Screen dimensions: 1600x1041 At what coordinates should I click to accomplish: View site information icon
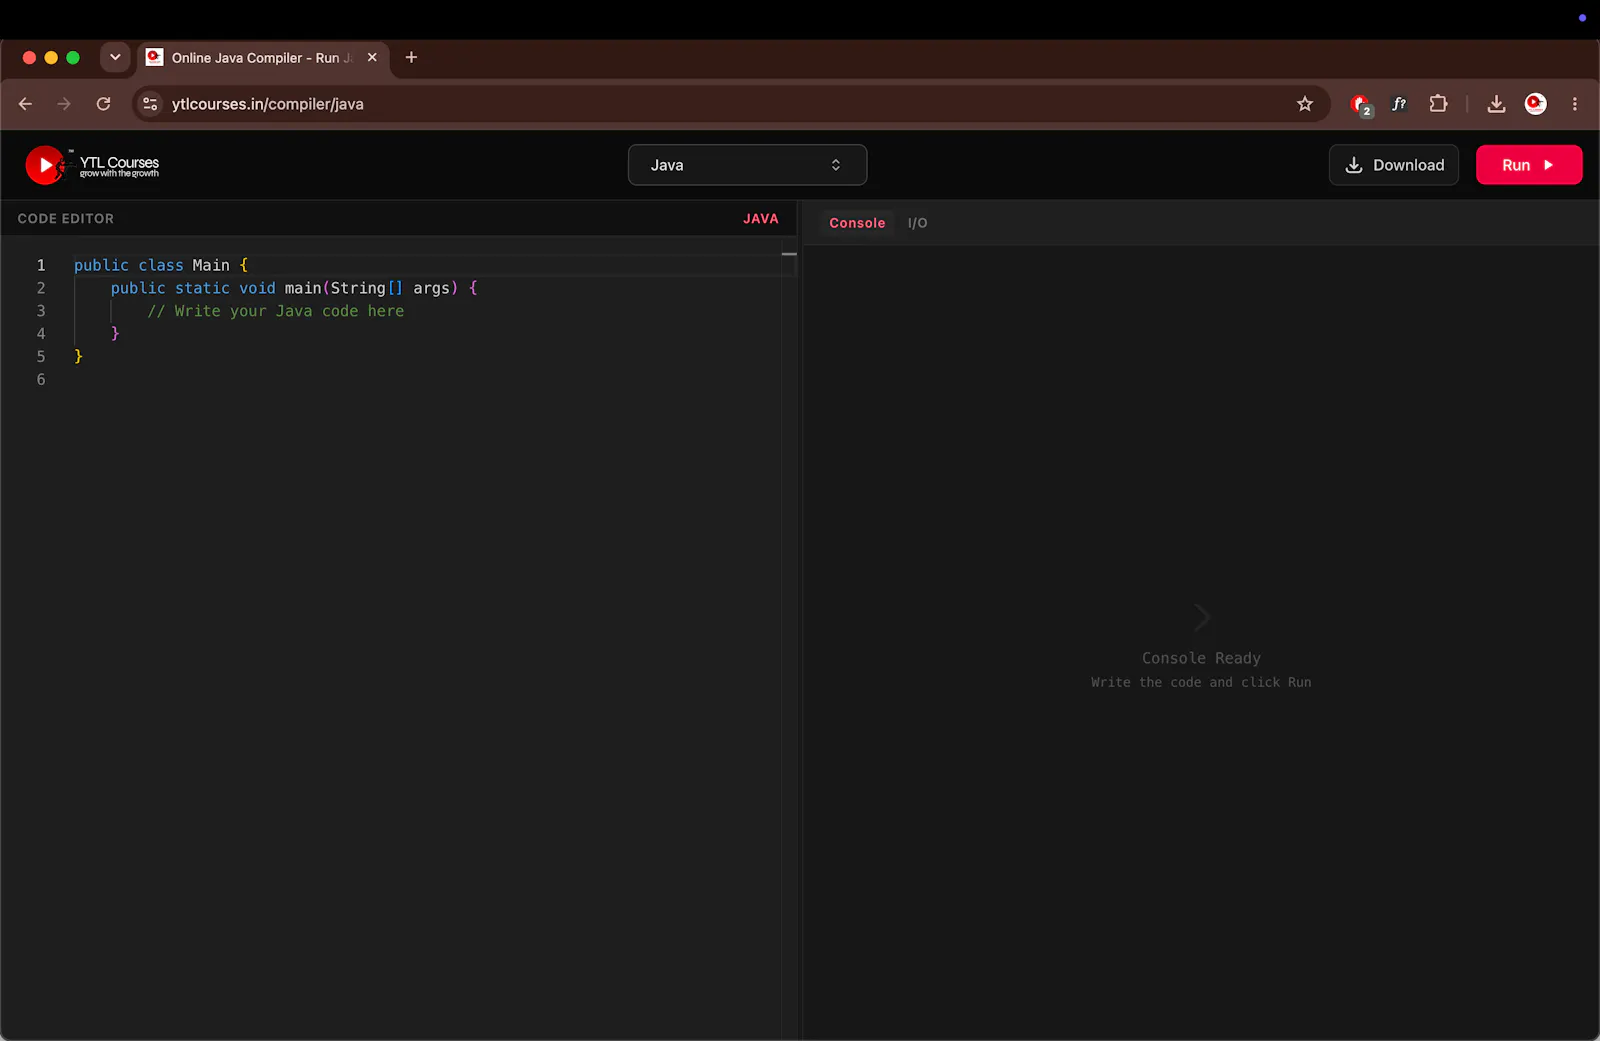pos(150,104)
